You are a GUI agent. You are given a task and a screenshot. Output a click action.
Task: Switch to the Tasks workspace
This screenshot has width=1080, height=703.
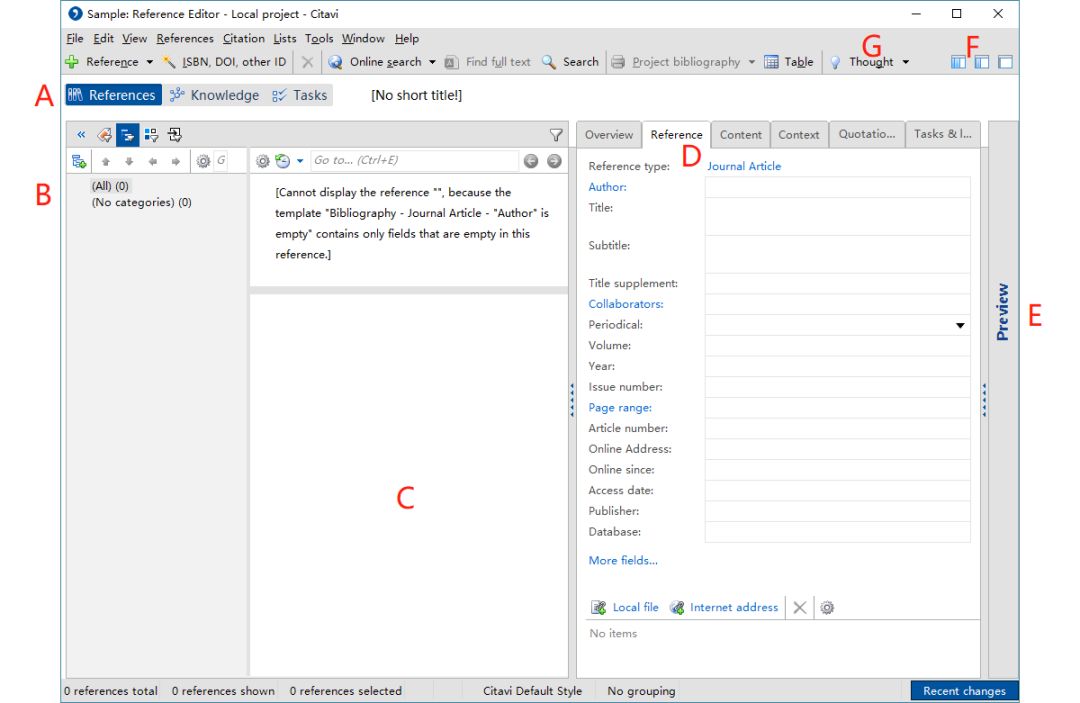300,95
